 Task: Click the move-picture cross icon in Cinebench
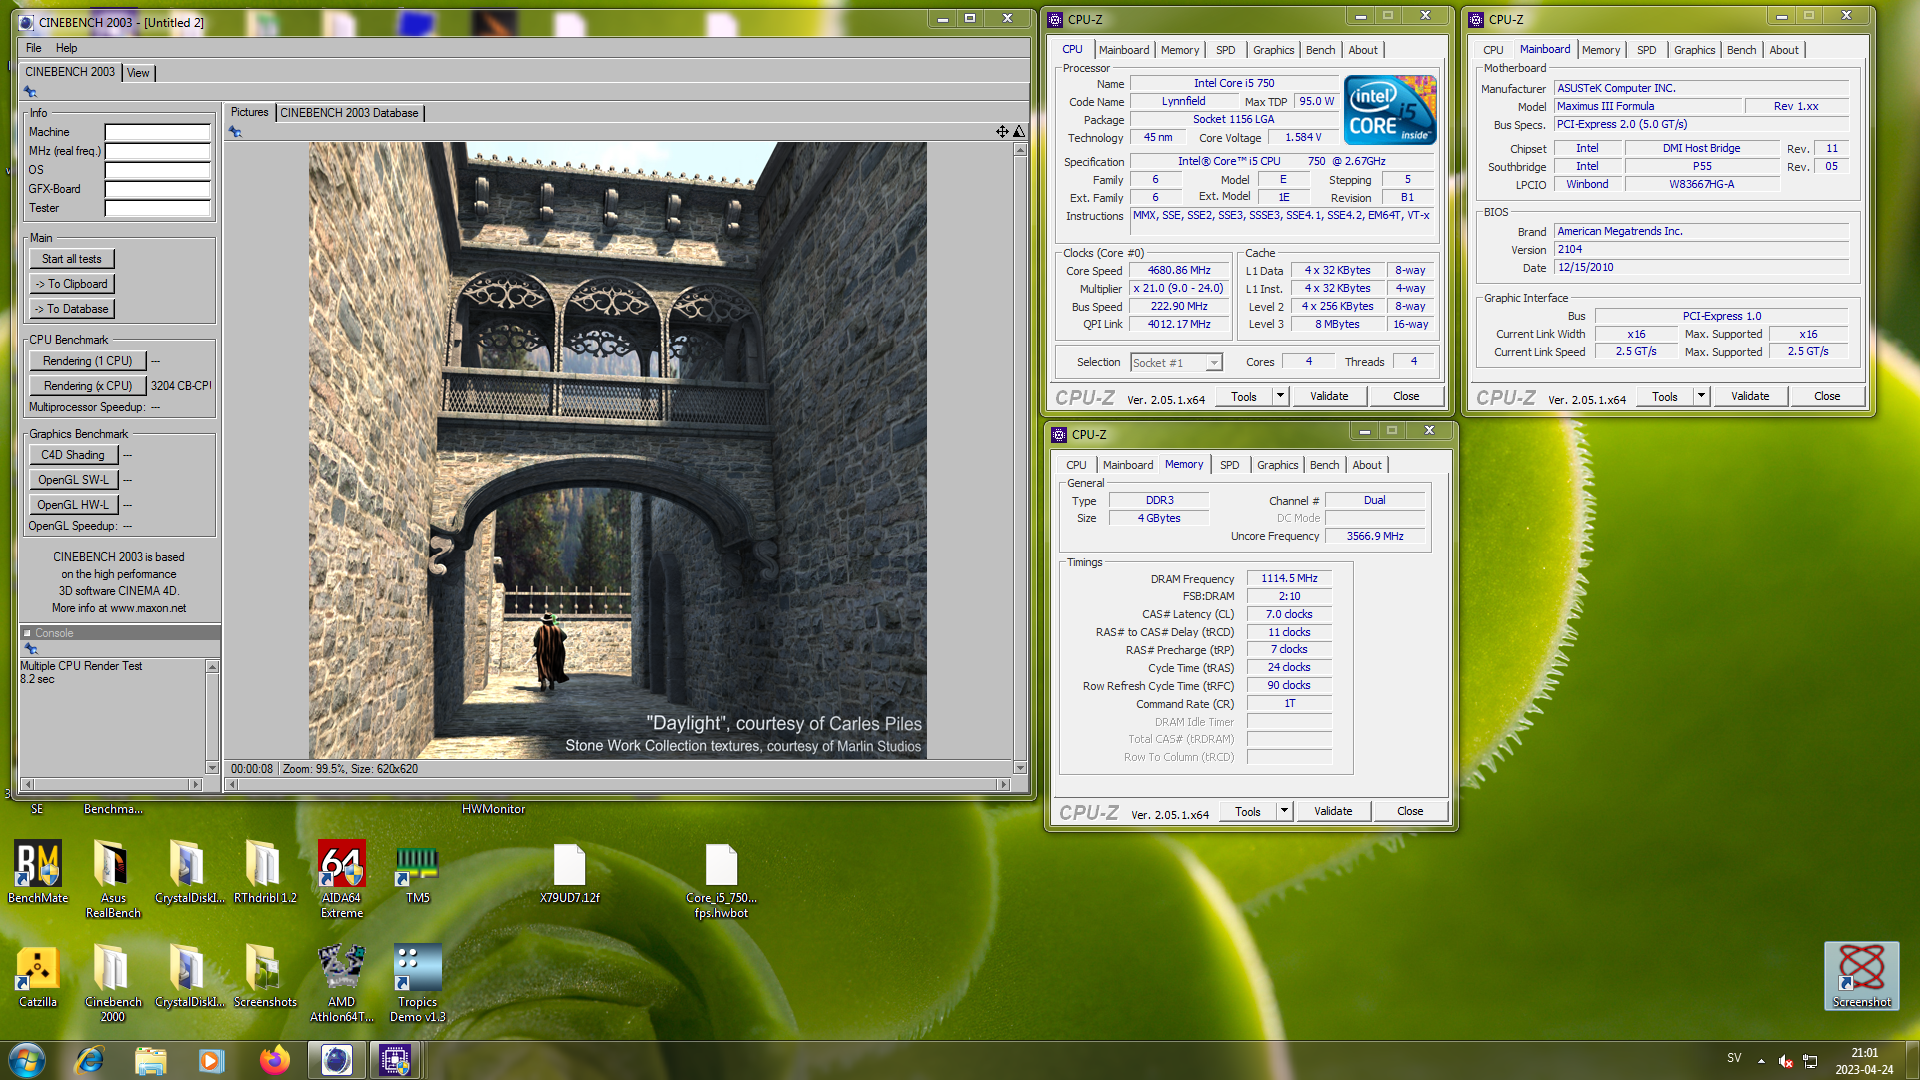tap(1002, 131)
